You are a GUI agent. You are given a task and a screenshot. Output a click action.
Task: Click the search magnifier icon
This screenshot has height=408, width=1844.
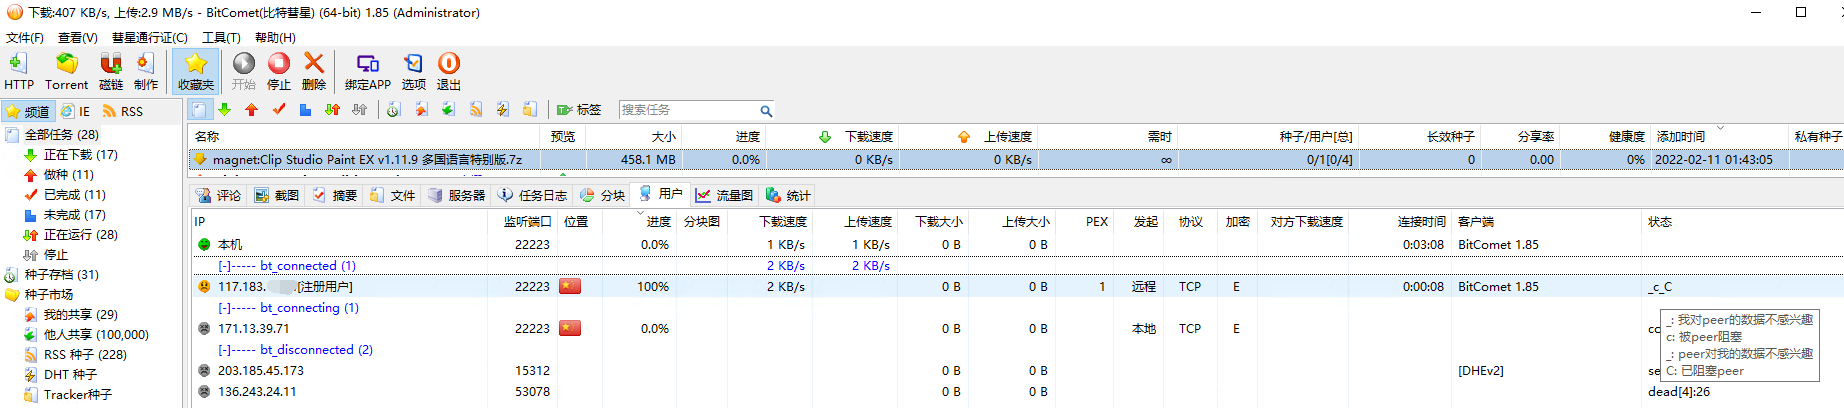click(766, 111)
